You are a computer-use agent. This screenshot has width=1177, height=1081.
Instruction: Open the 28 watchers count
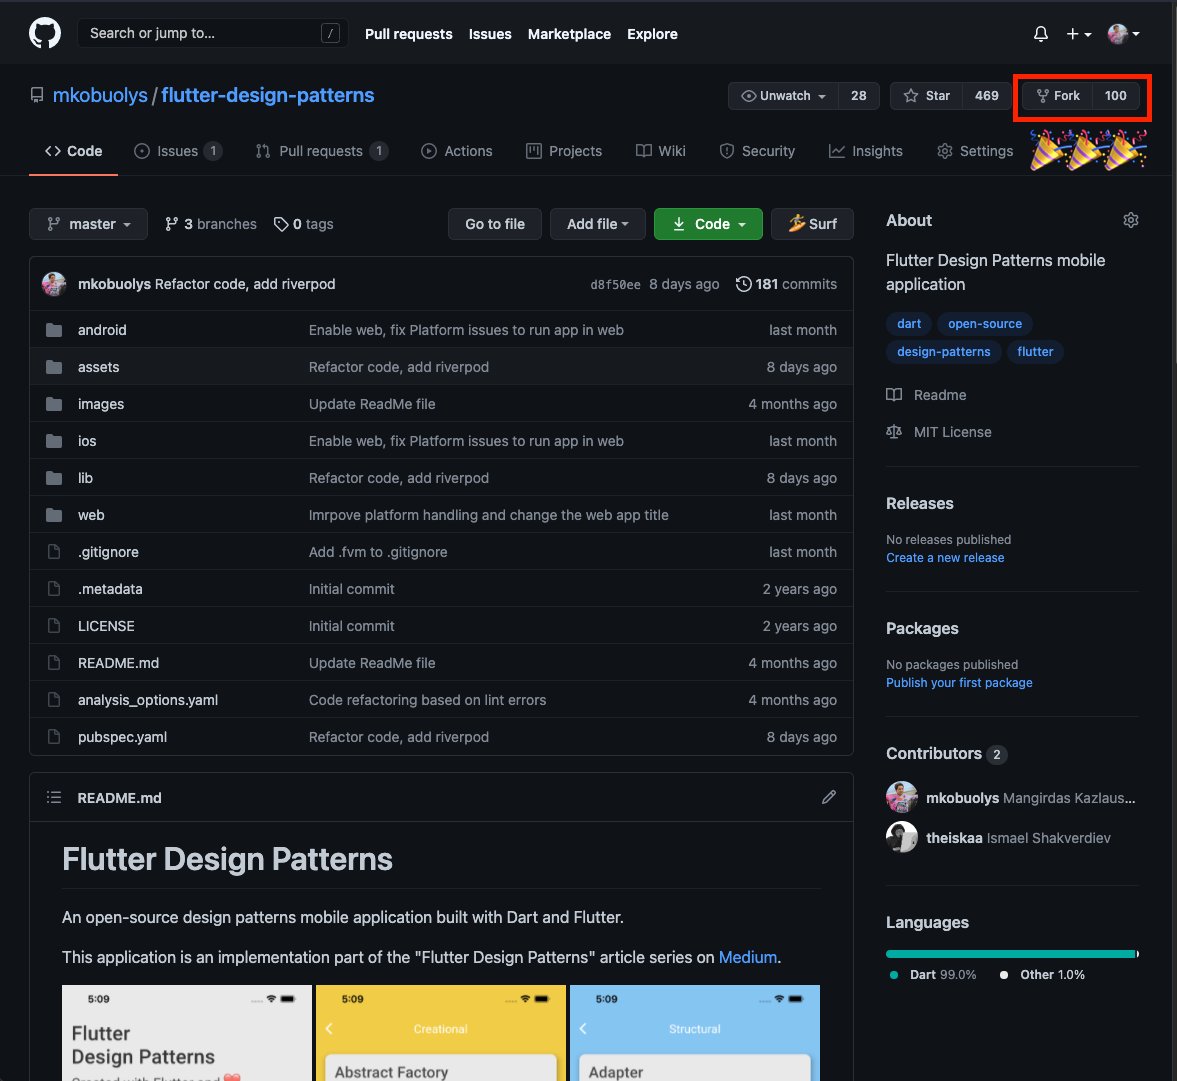(858, 95)
